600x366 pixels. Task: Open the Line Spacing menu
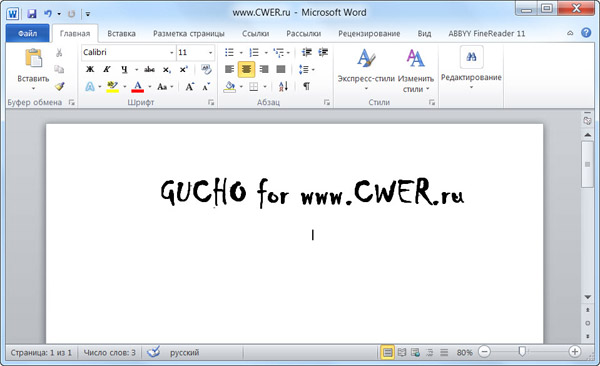[x=307, y=69]
